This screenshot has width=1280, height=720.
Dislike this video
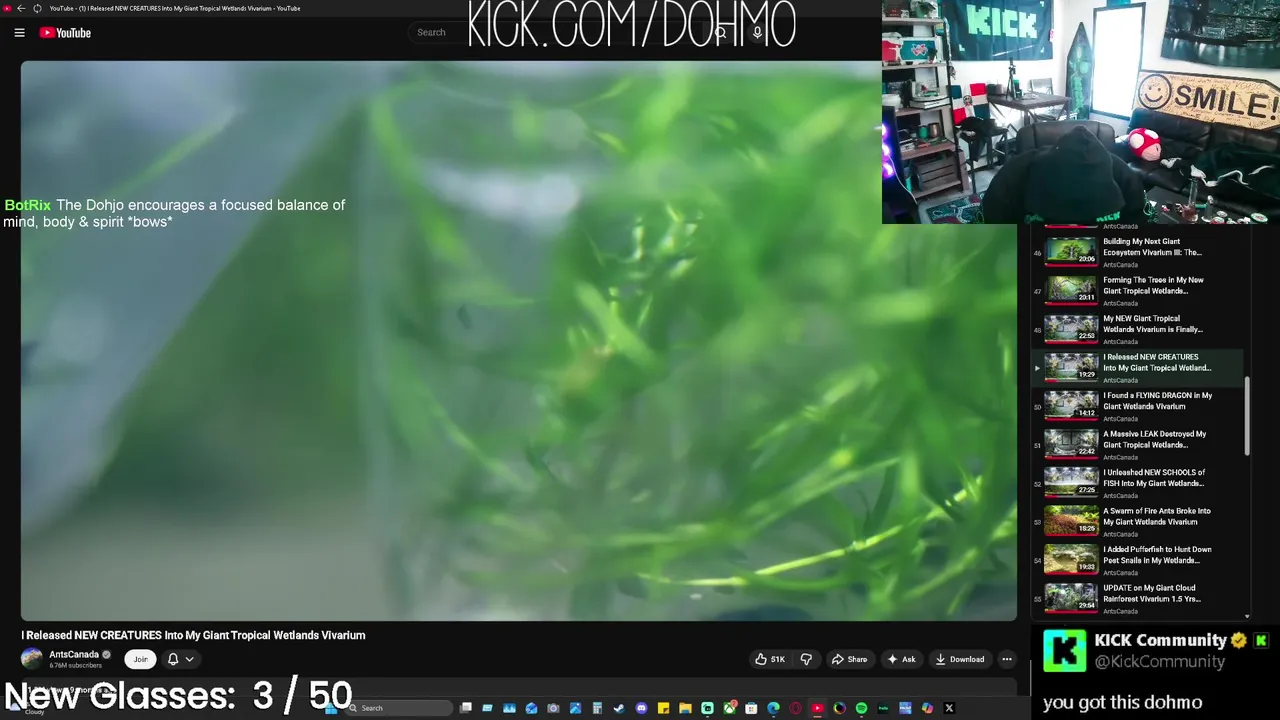(x=806, y=659)
